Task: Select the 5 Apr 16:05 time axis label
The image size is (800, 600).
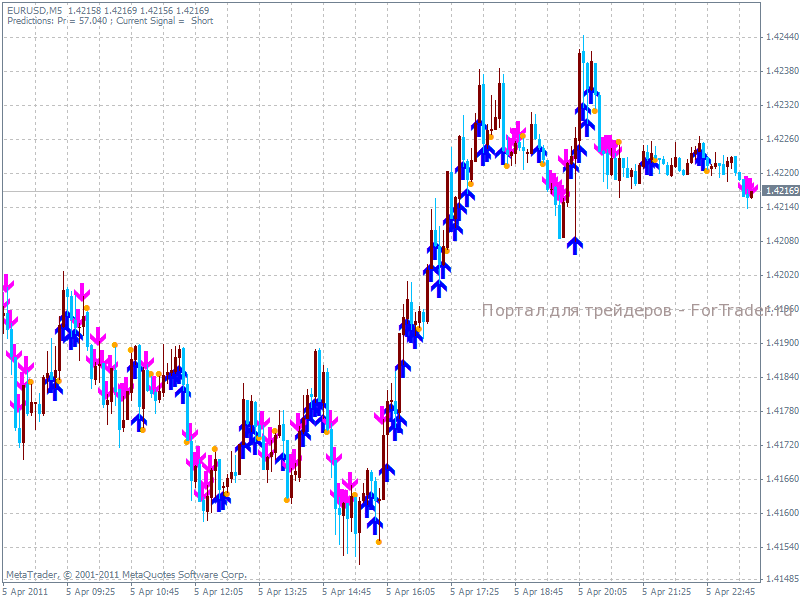Action: coord(419,590)
